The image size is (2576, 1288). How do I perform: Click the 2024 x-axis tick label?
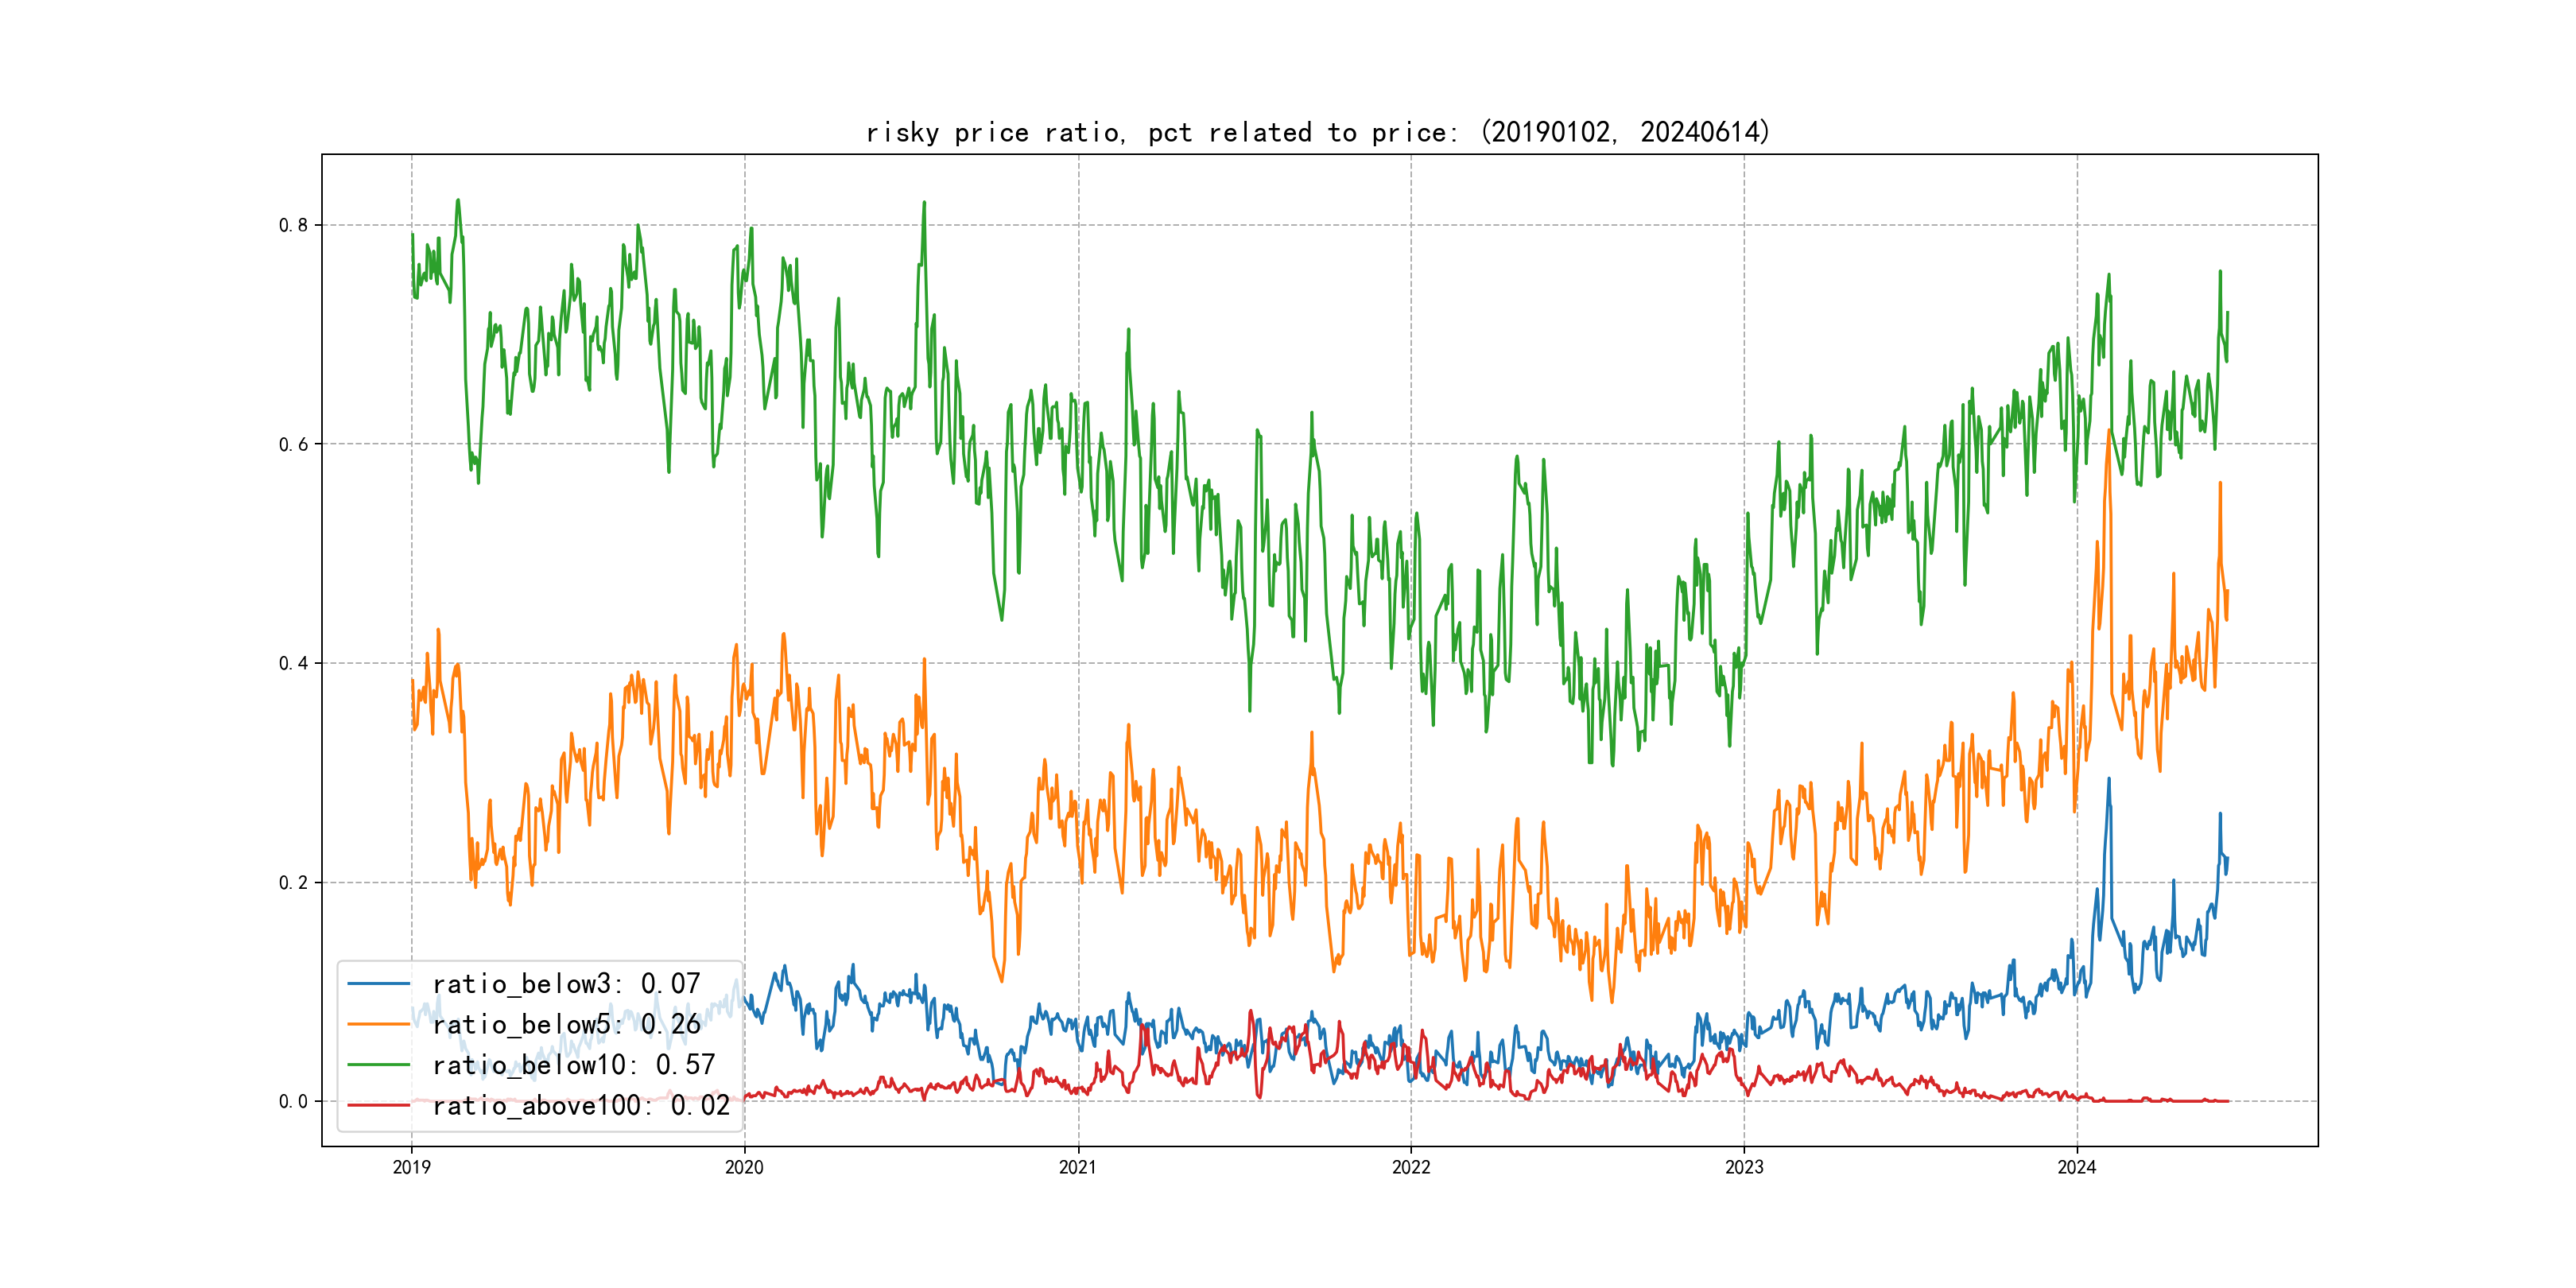click(x=2077, y=1167)
